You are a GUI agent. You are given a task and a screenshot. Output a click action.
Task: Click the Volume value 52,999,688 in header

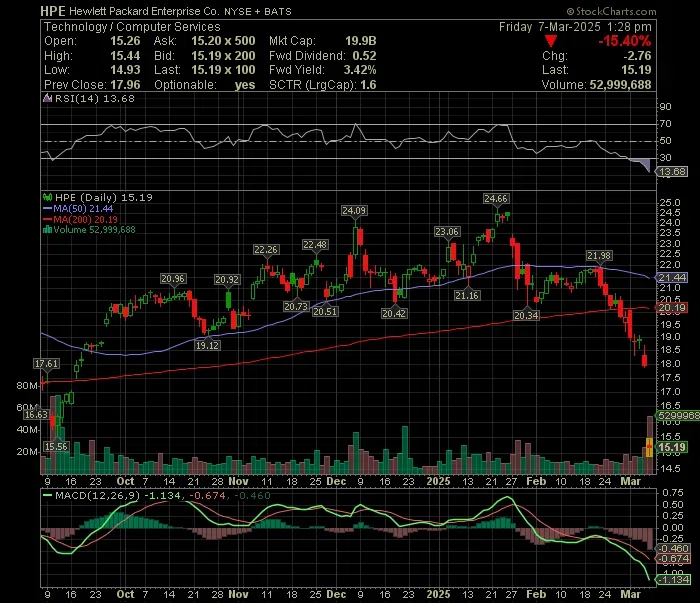(x=621, y=85)
